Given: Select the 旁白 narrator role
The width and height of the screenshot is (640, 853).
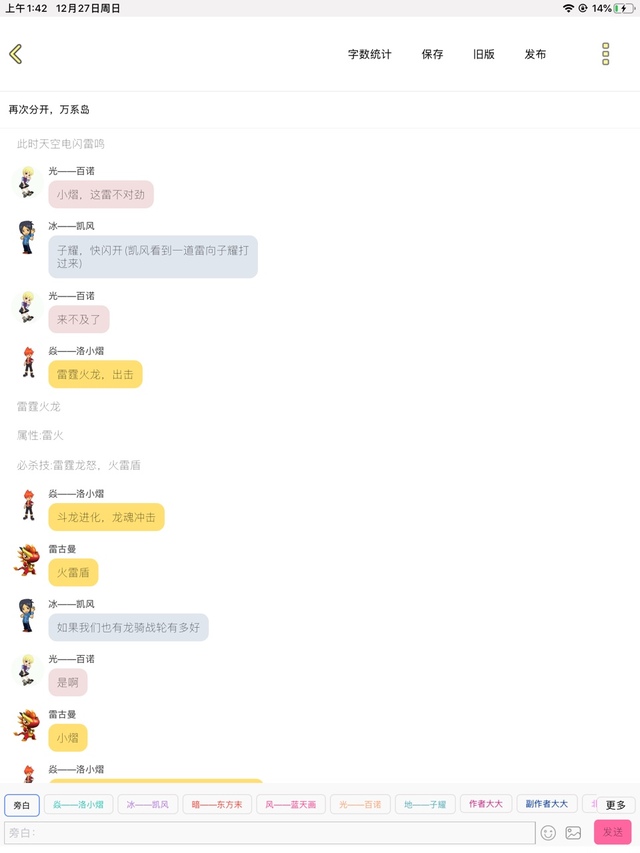Looking at the screenshot, I should [x=22, y=805].
